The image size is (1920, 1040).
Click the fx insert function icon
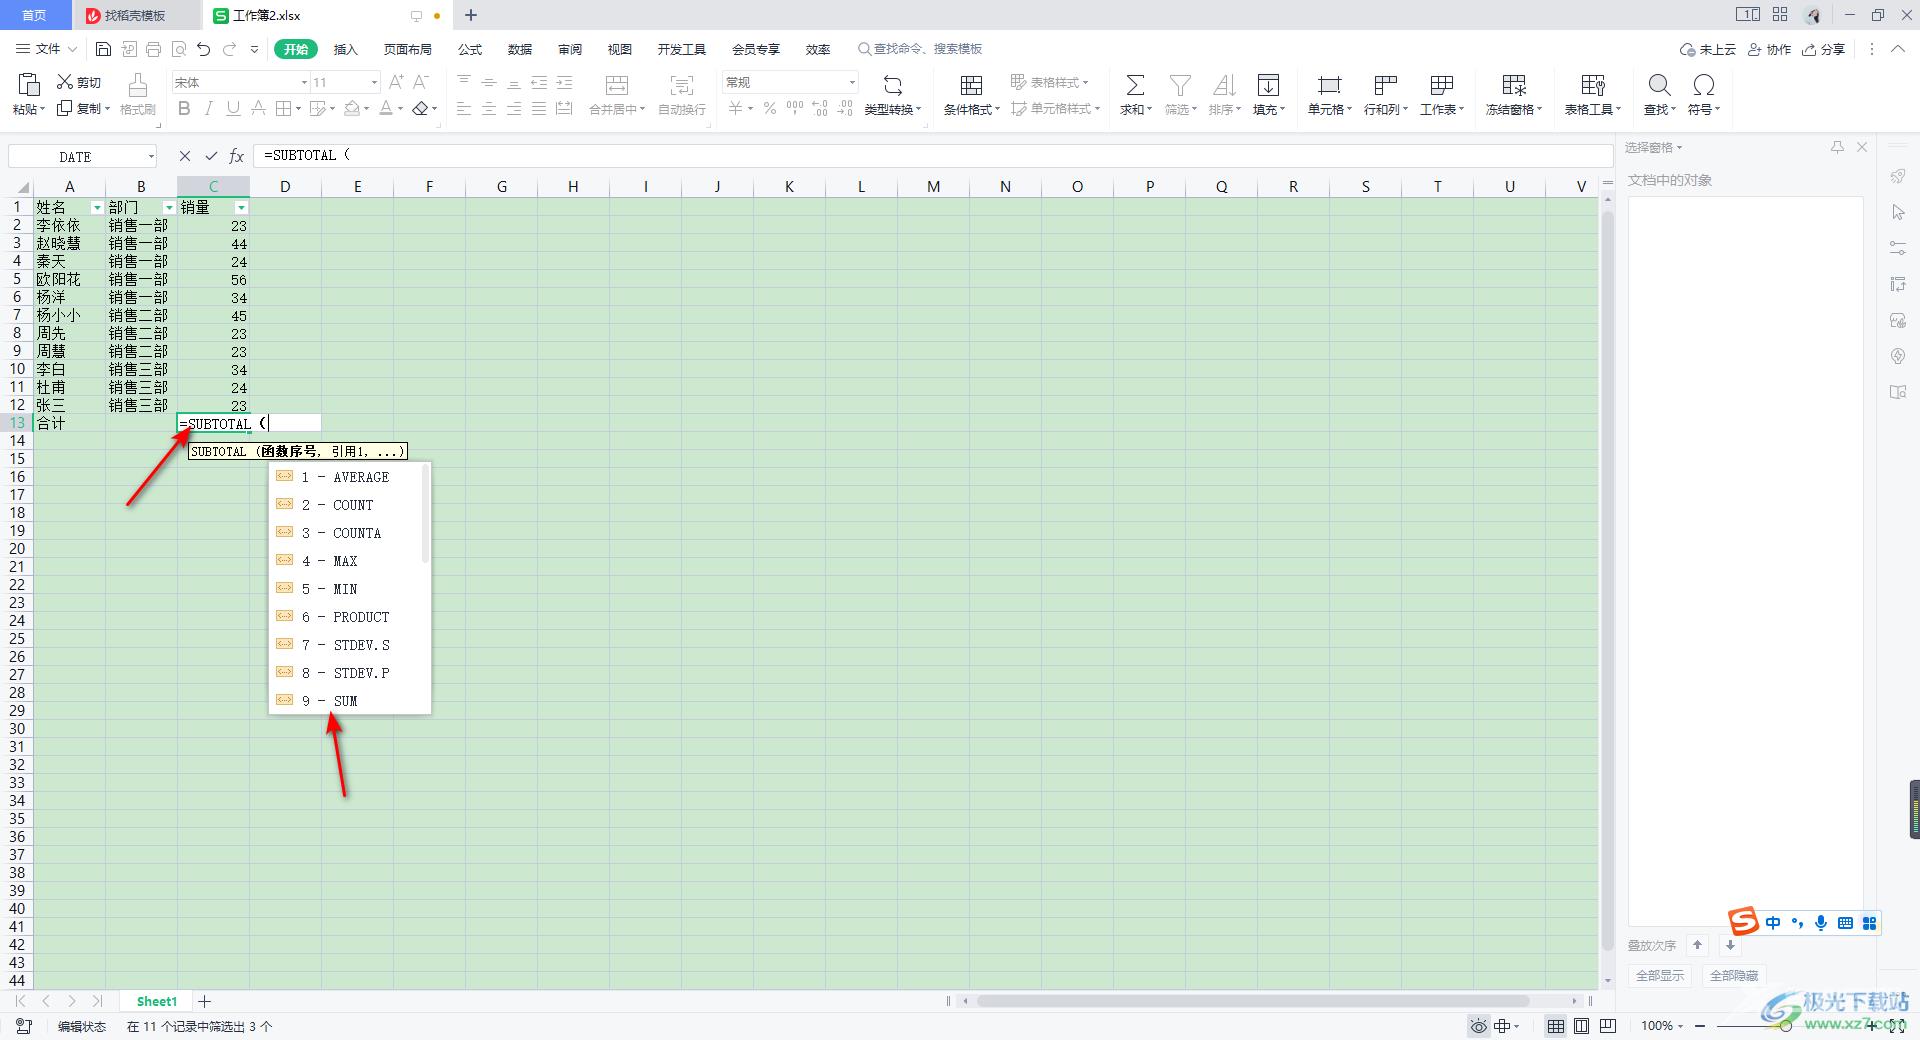(237, 156)
